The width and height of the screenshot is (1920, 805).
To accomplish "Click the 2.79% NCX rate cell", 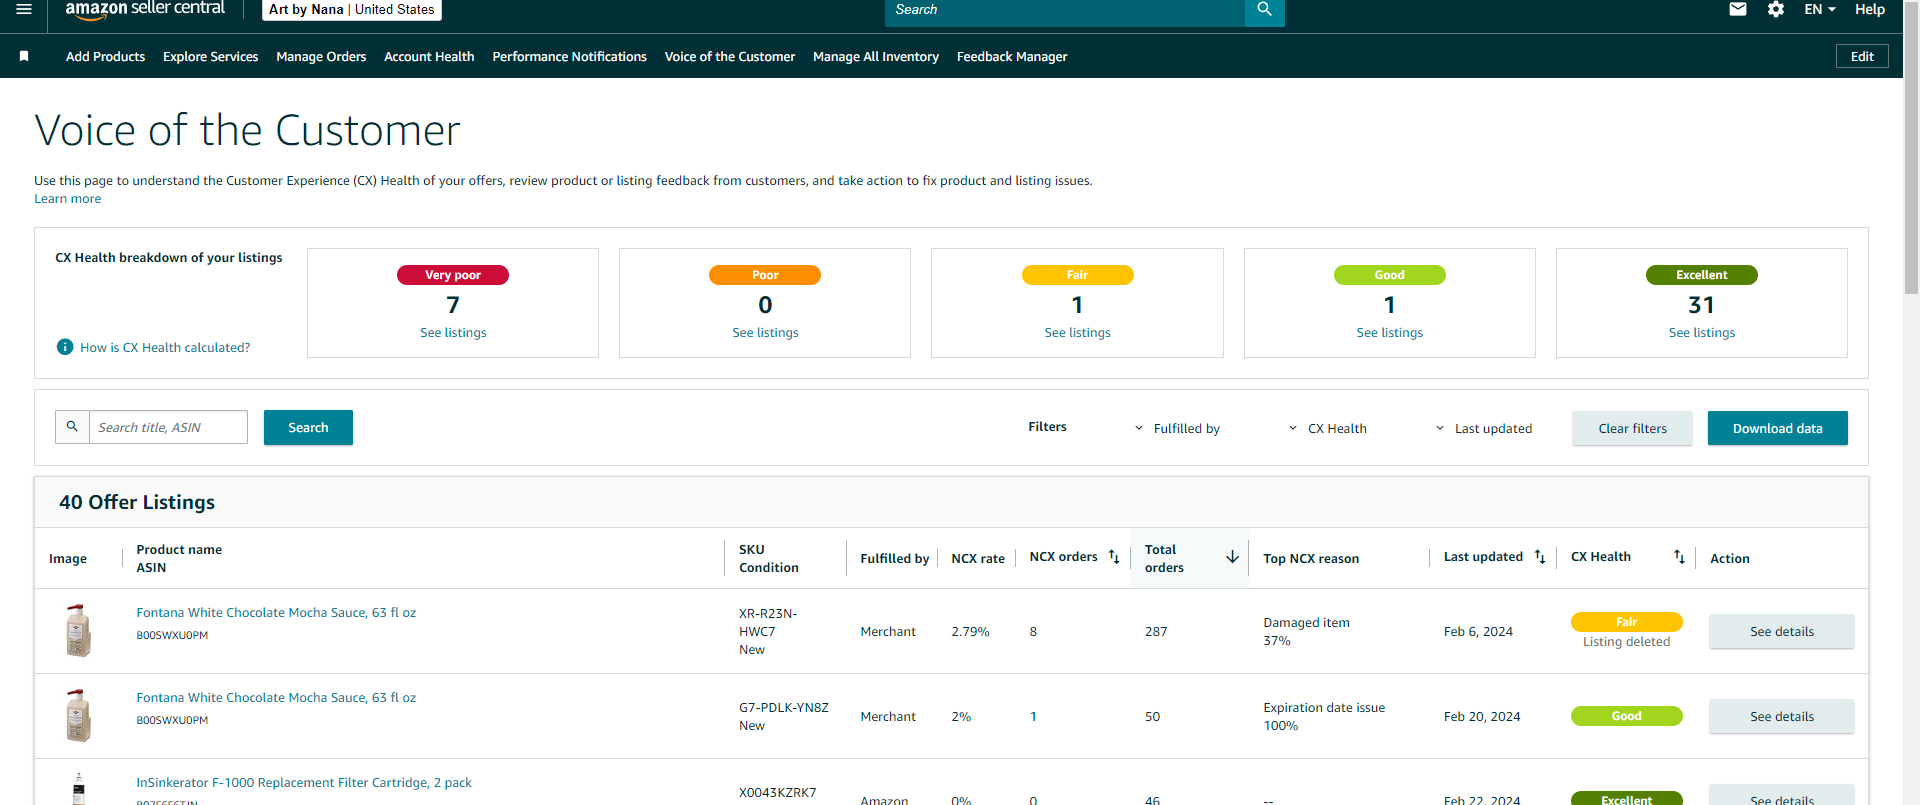I will point(970,632).
